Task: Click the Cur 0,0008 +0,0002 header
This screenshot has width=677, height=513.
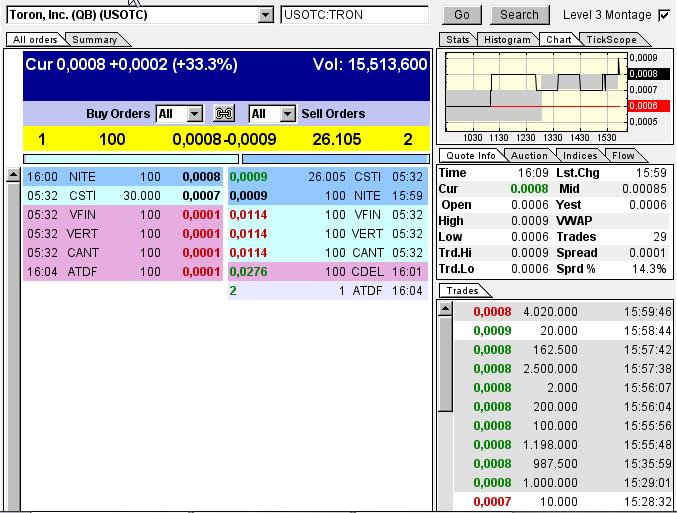Action: 131,65
